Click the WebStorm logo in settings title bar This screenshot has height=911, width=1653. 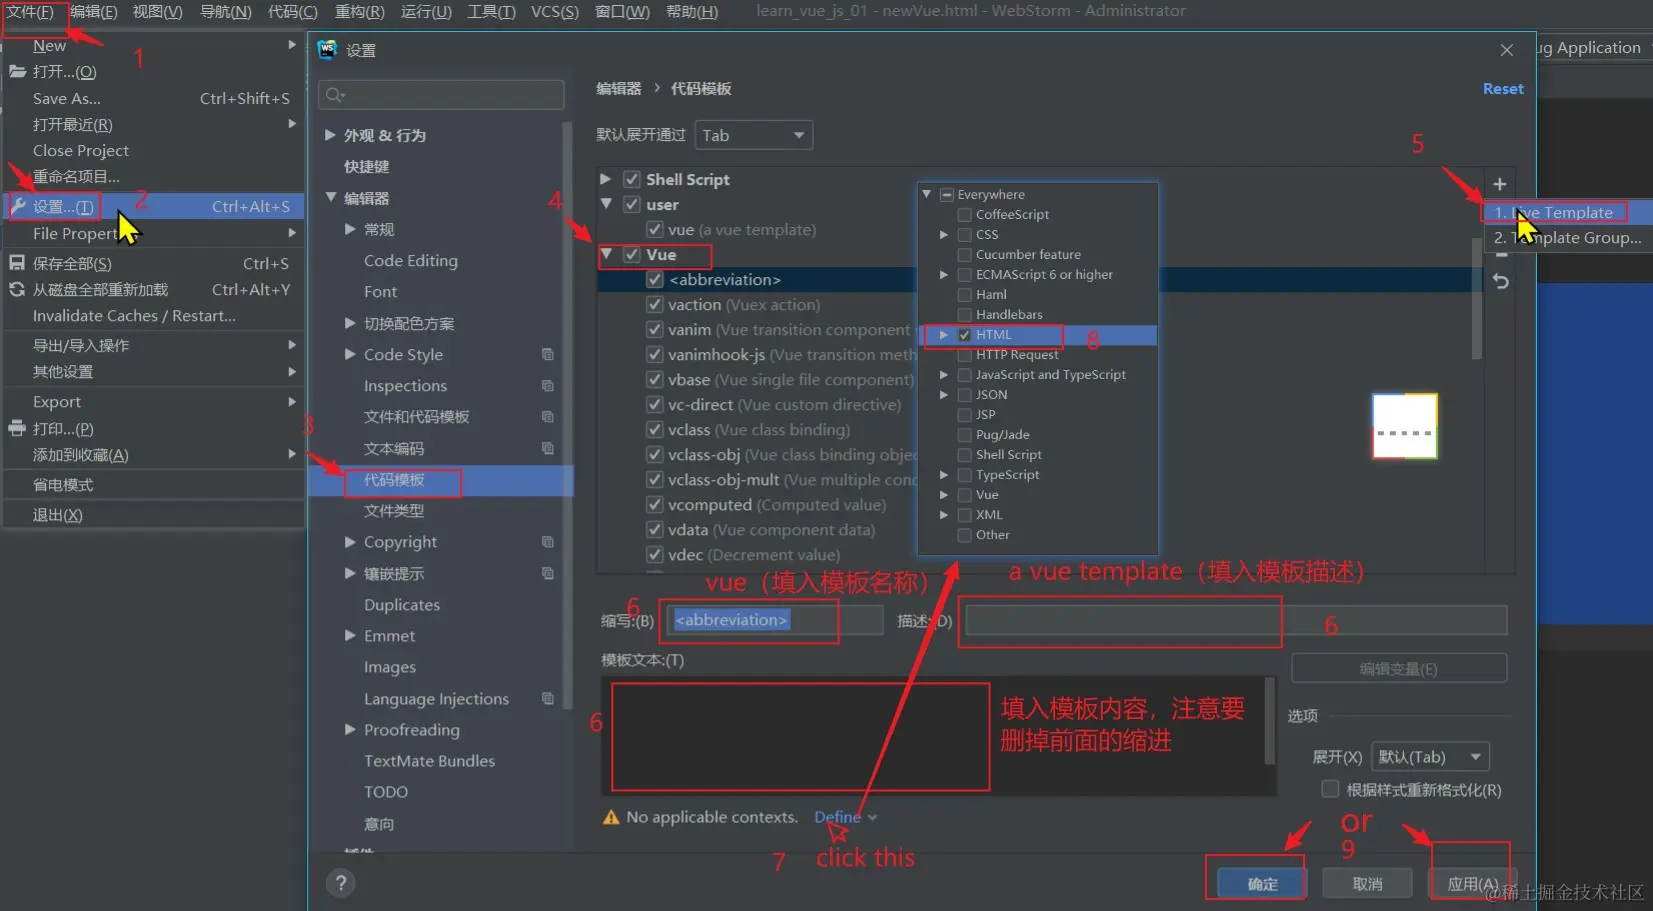[327, 50]
